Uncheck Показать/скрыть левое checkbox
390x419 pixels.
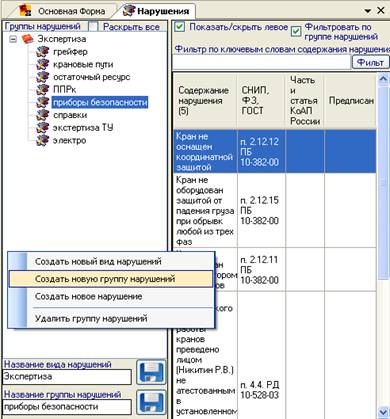(x=180, y=27)
